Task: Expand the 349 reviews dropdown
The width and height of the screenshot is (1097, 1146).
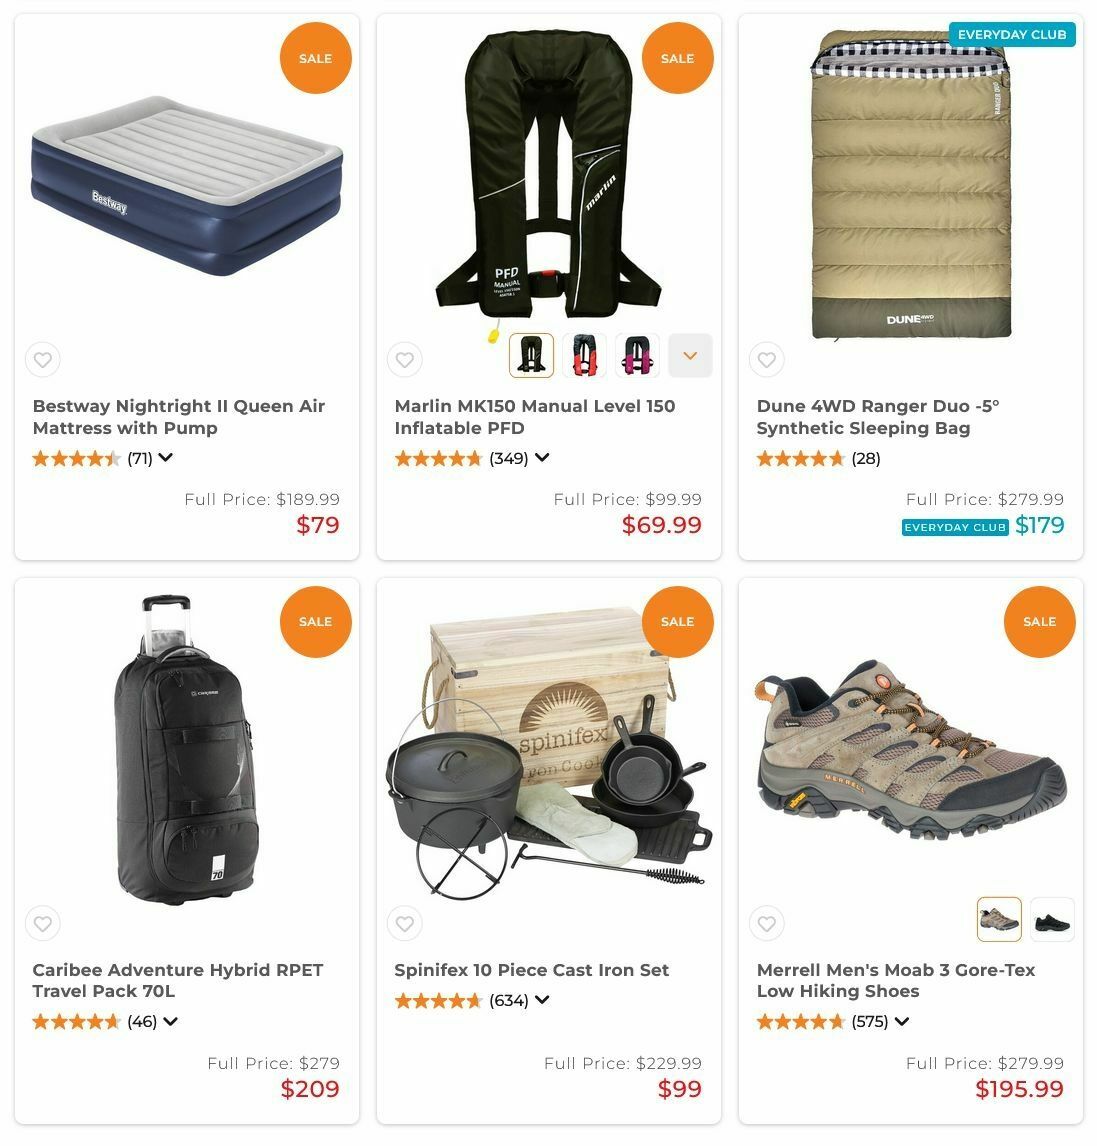Action: [542, 458]
